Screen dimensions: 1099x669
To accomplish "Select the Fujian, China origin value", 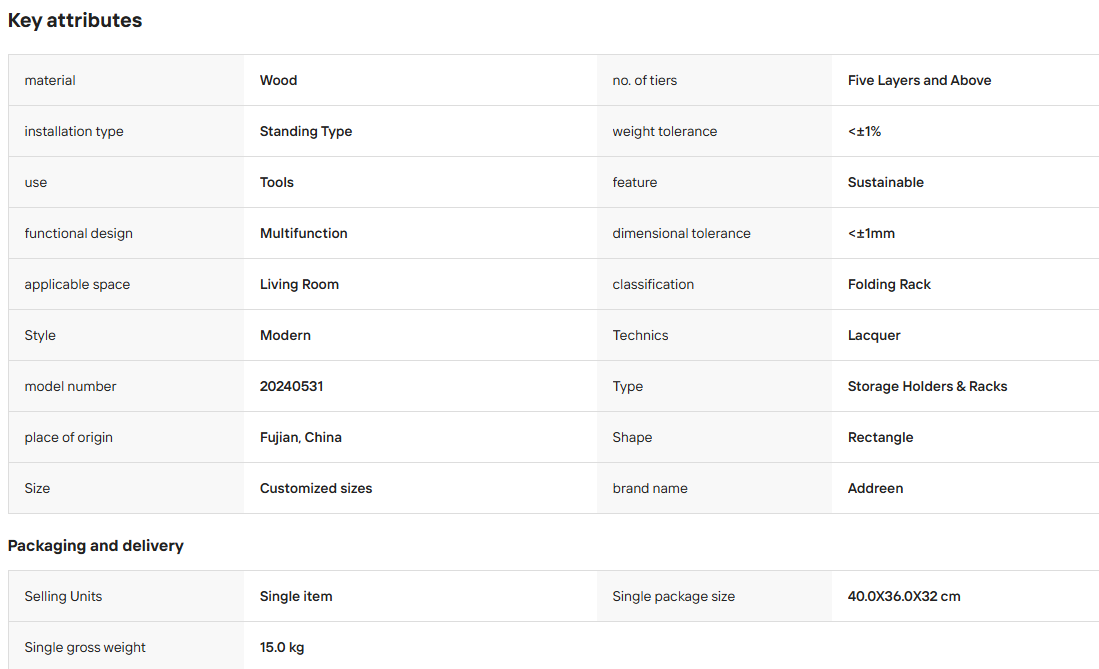I will click(x=301, y=438).
